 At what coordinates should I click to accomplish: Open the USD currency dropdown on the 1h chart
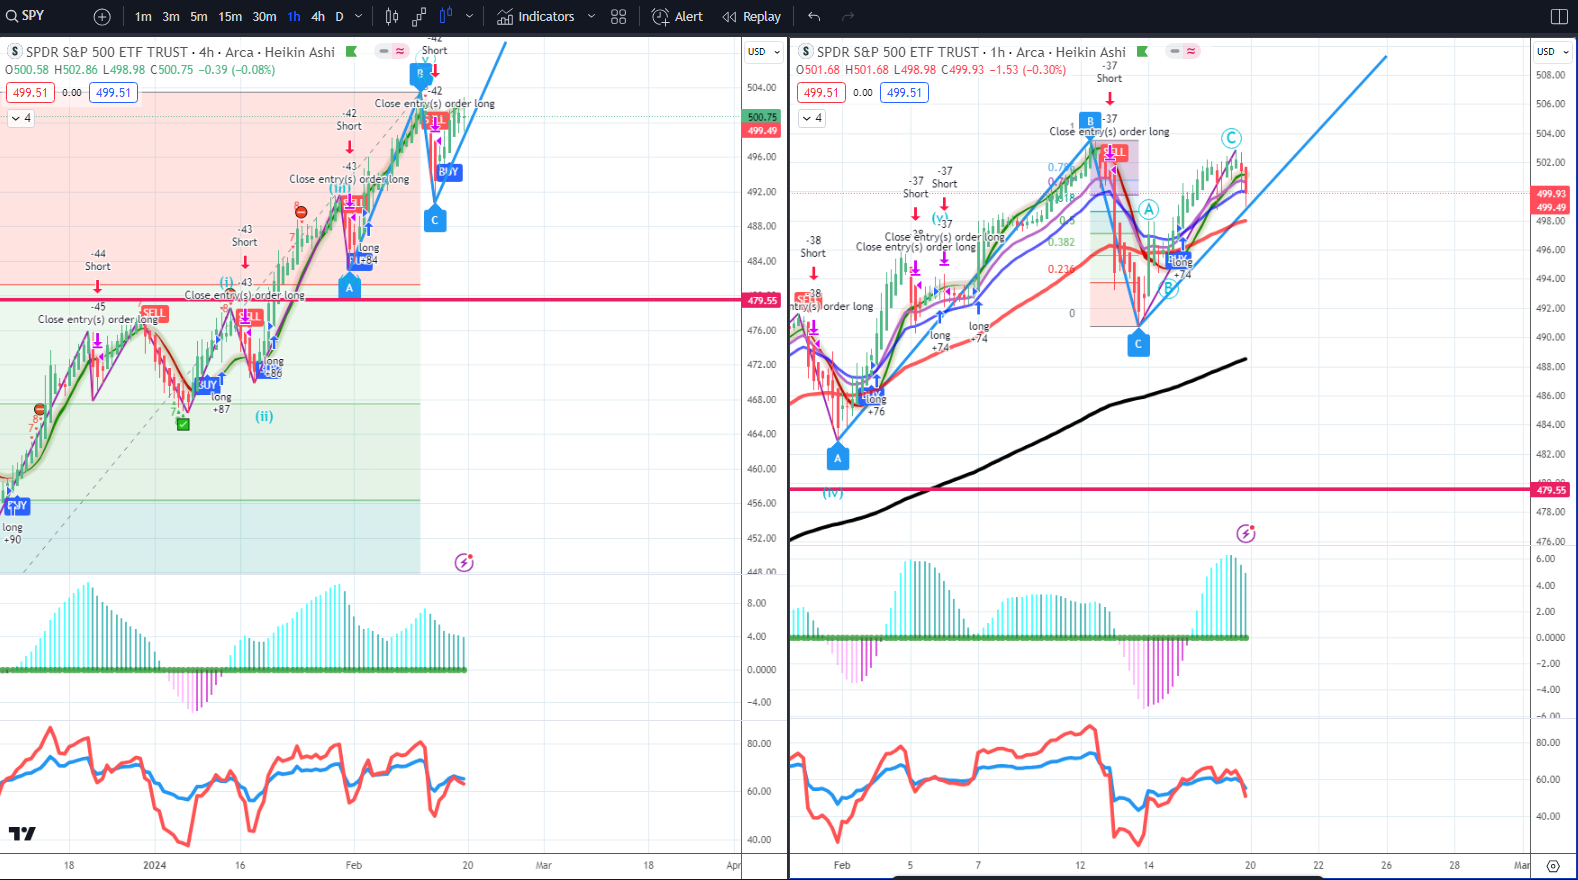[x=1553, y=52]
